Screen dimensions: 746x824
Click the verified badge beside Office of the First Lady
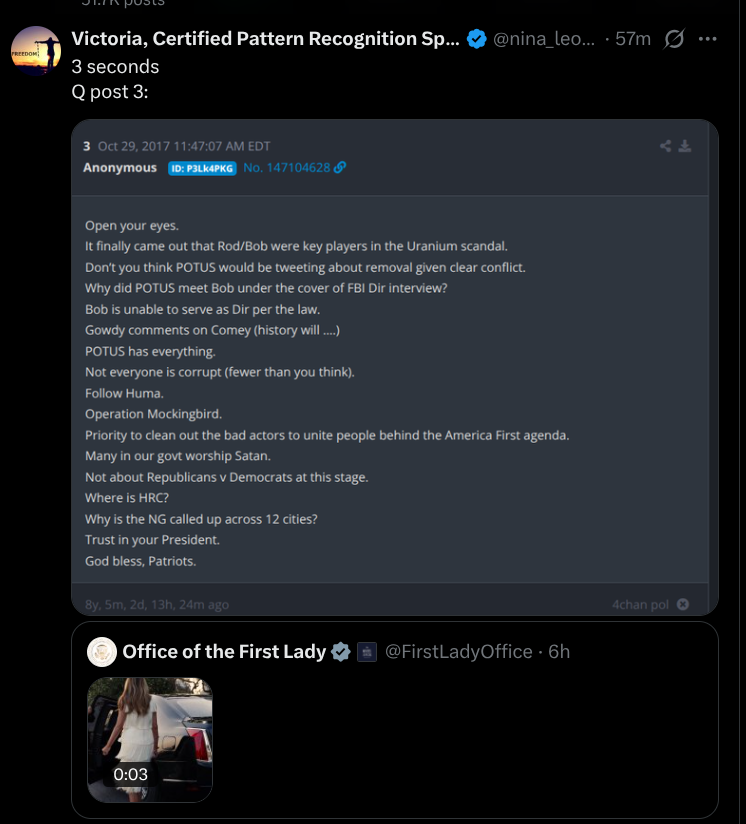coord(341,652)
